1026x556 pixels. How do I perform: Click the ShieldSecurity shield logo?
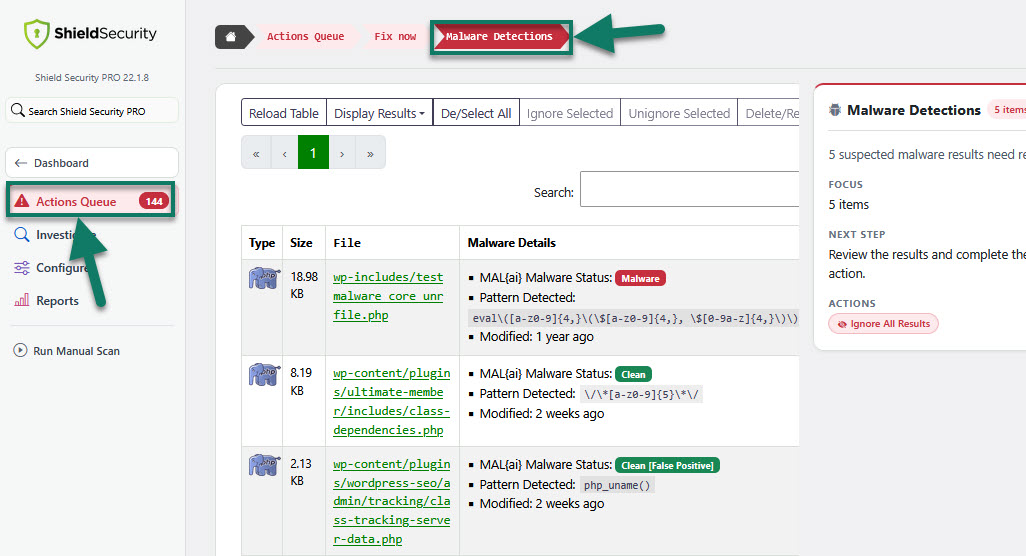pyautogui.click(x=37, y=34)
